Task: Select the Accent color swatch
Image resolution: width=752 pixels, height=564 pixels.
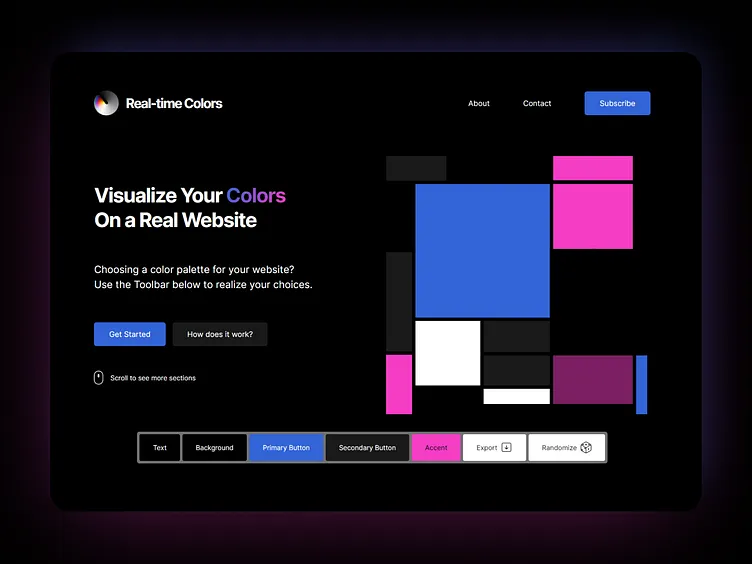Action: pos(436,447)
